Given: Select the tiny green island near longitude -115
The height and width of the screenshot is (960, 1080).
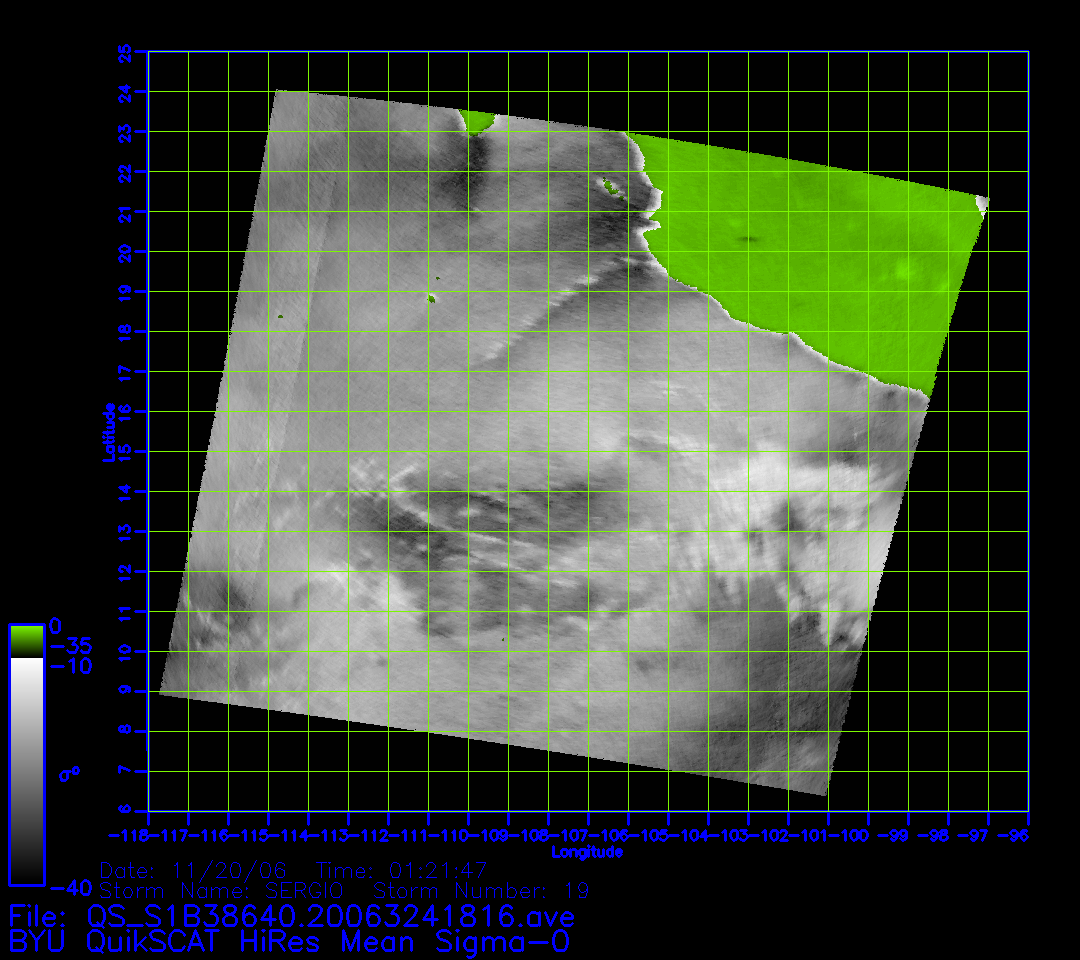Looking at the screenshot, I should pyautogui.click(x=281, y=317).
